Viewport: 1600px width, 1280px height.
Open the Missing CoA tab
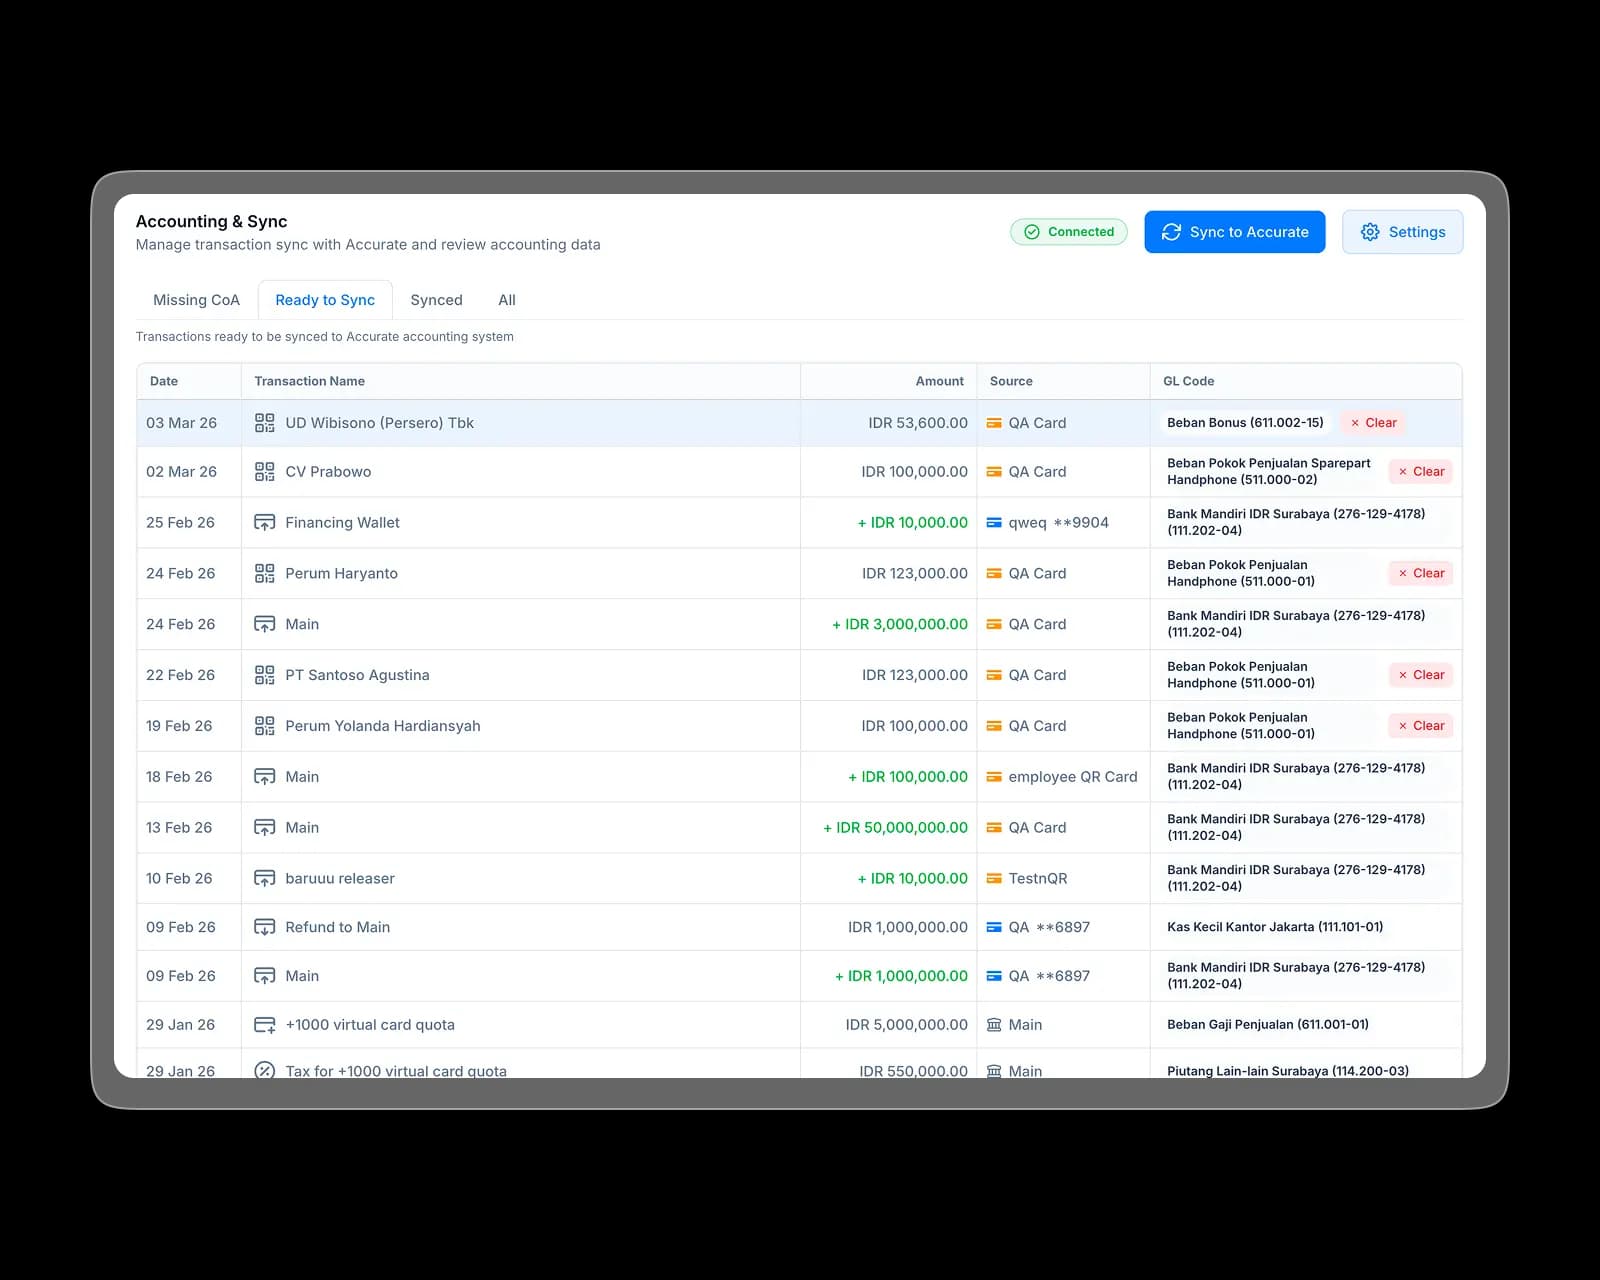pyautogui.click(x=196, y=299)
